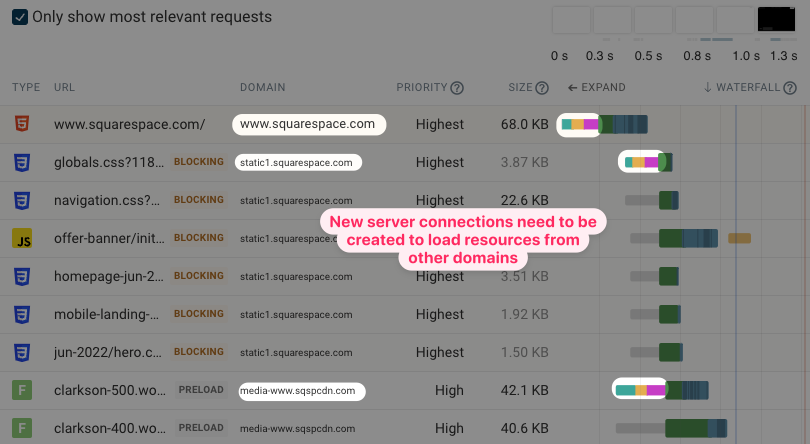Click the 22.6 KB size cell
Screen dimensions: 810x444
524,201
